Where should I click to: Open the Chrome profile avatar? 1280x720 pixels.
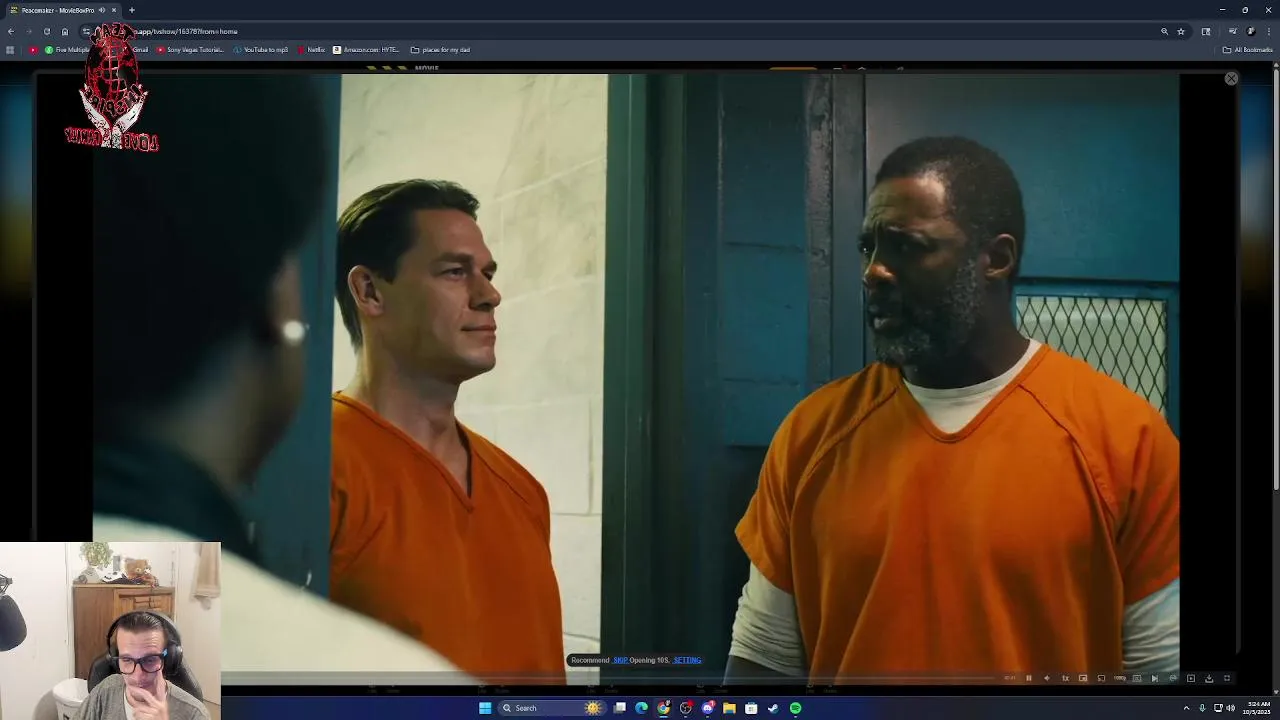pos(1251,31)
